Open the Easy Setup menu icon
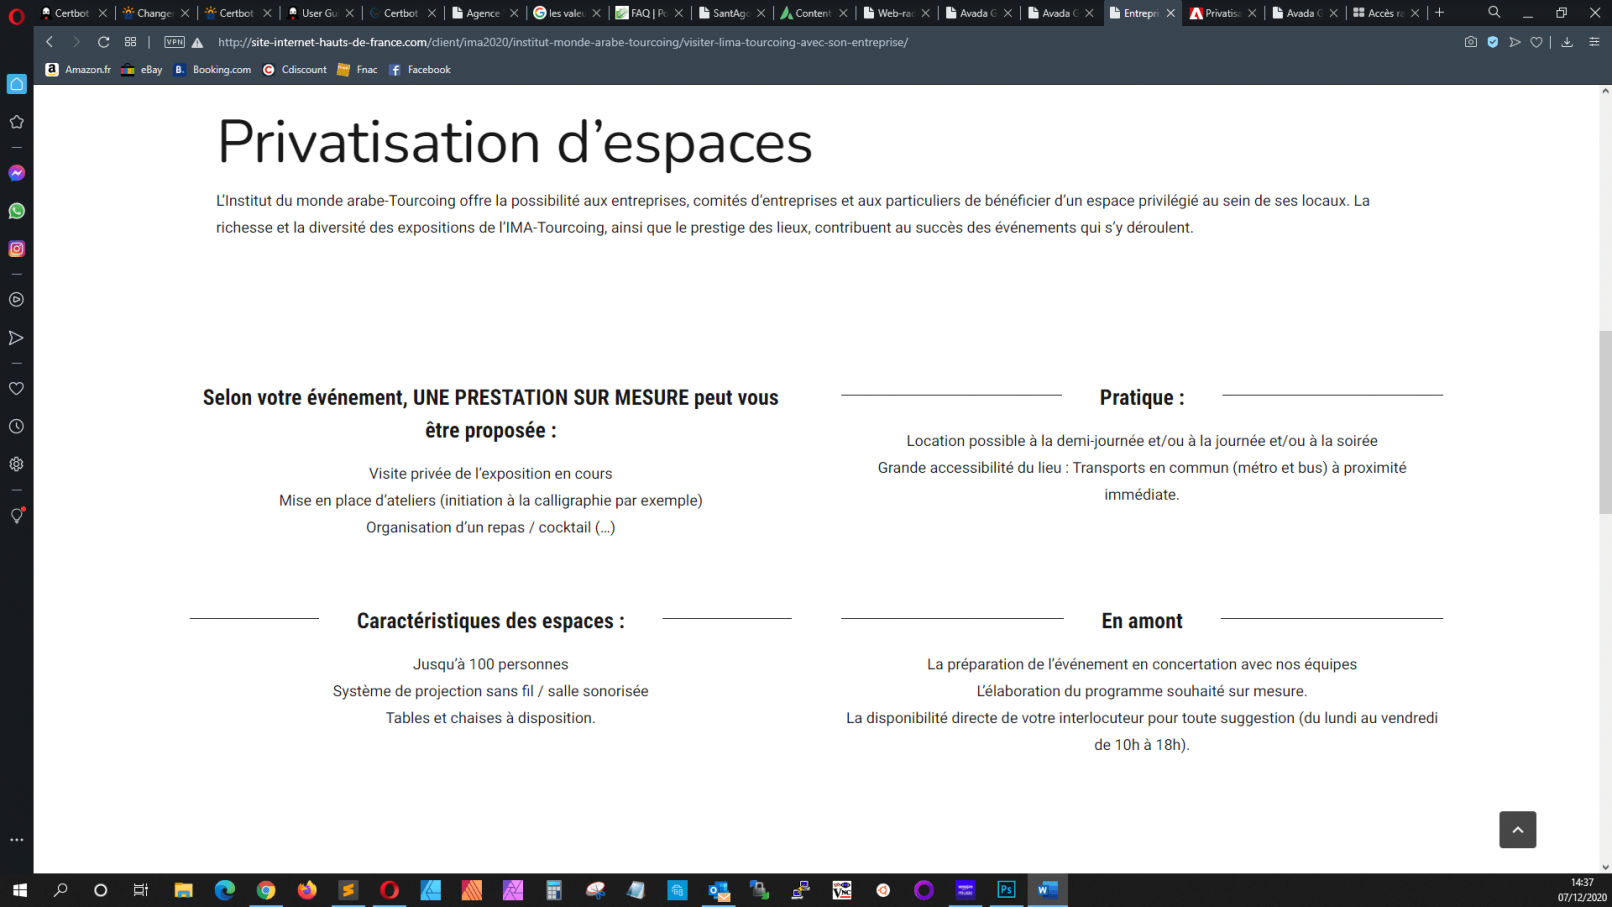Viewport: 1612px width, 907px height. [1594, 42]
